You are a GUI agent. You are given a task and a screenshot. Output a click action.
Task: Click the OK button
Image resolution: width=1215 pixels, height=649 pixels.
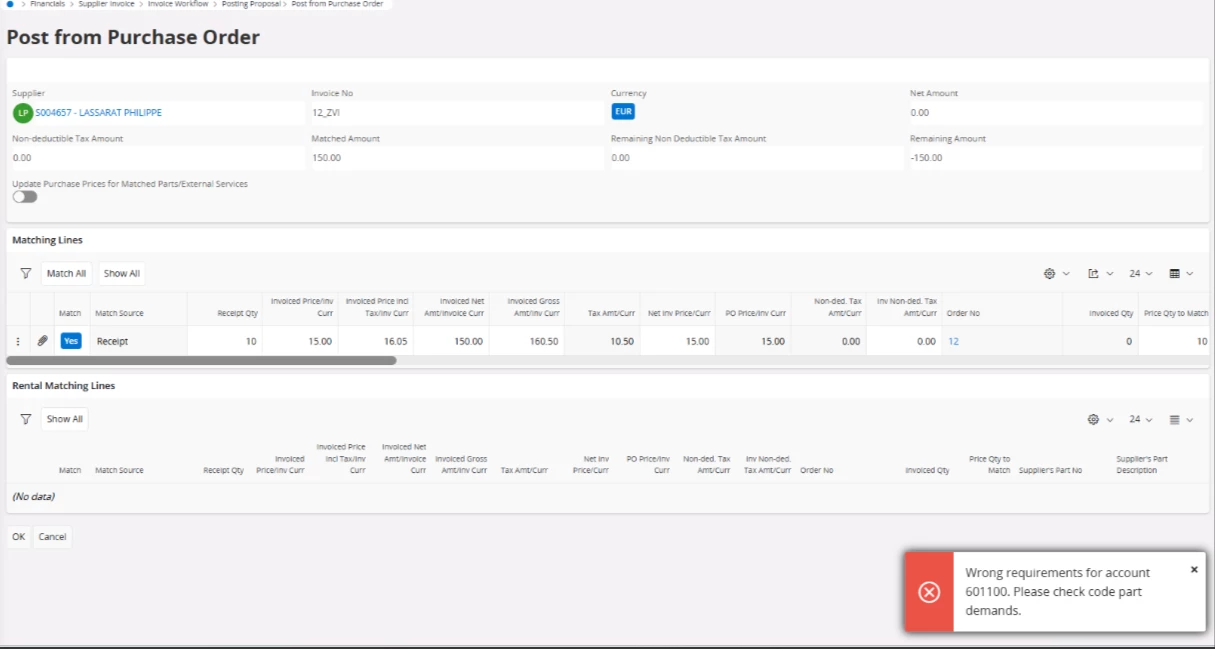pos(18,537)
